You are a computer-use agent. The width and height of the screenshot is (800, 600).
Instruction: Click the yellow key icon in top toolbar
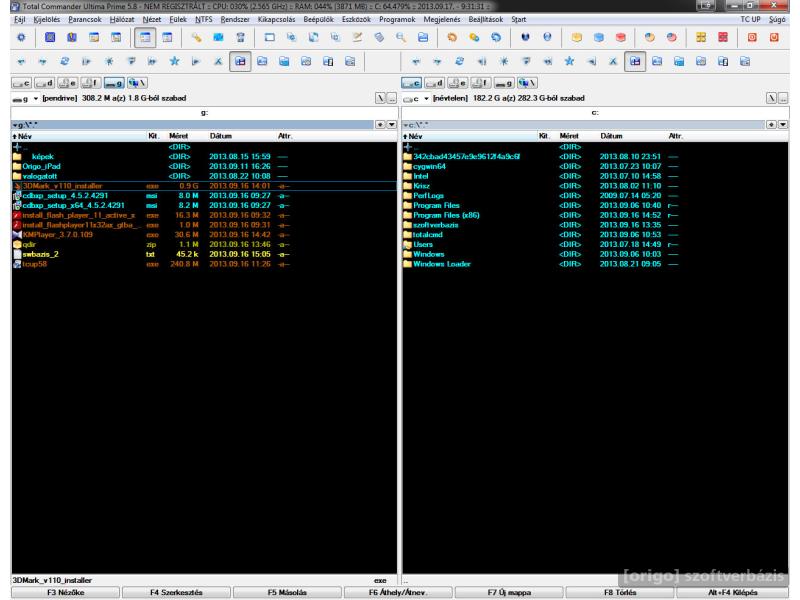point(196,37)
